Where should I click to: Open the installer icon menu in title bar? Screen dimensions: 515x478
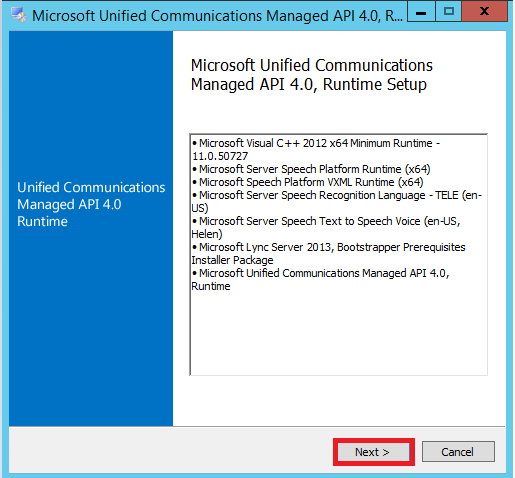click(18, 15)
